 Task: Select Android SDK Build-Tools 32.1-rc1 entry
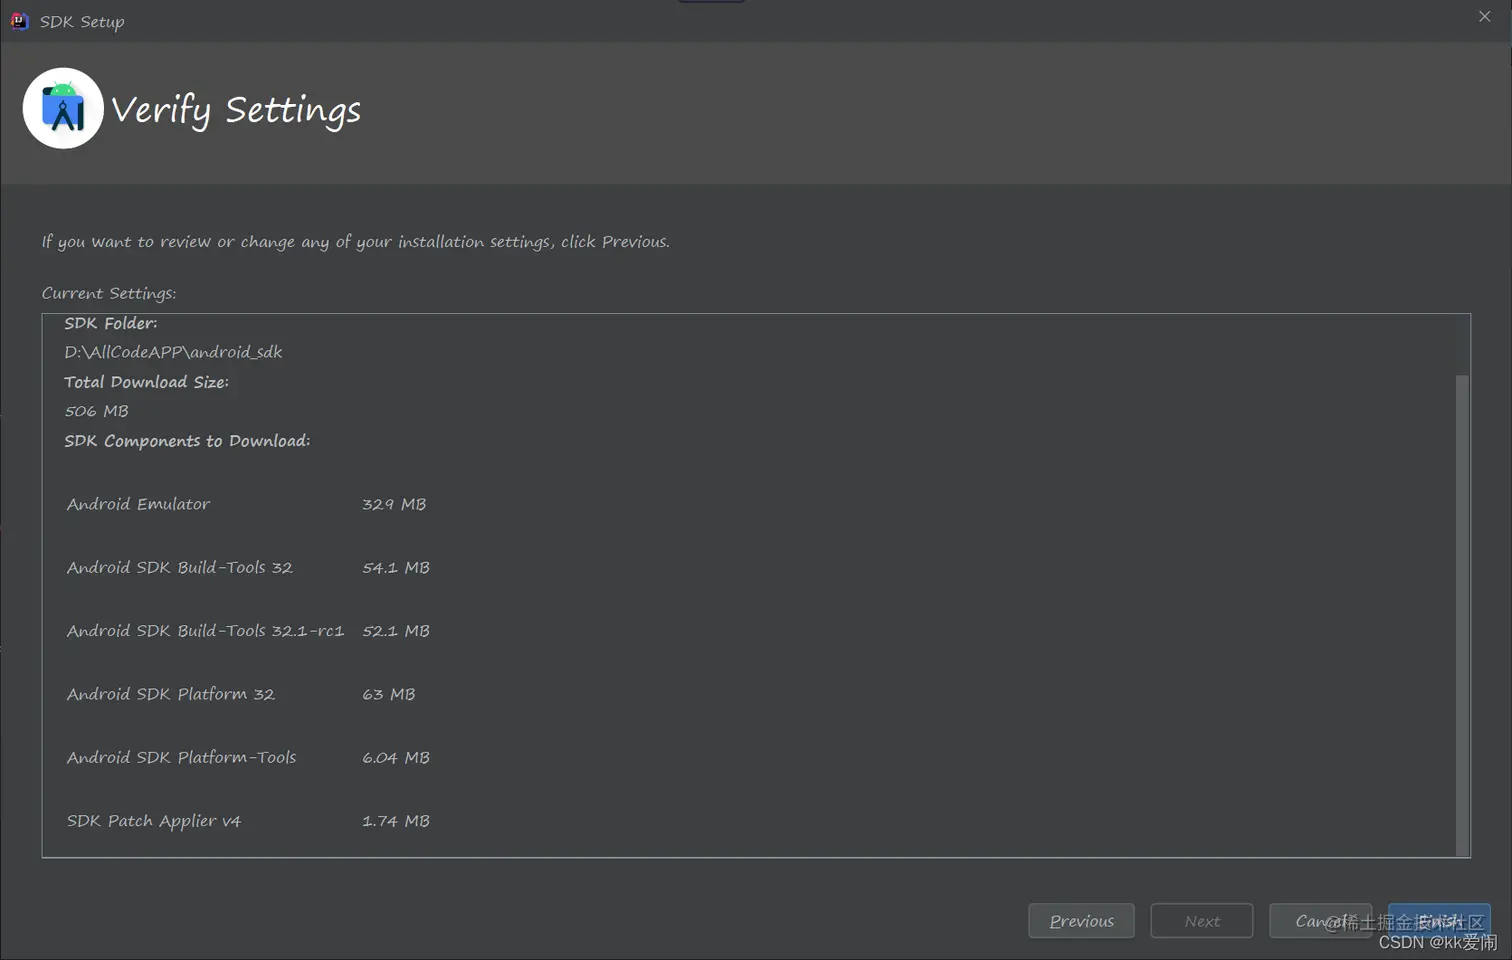pyautogui.click(x=205, y=630)
